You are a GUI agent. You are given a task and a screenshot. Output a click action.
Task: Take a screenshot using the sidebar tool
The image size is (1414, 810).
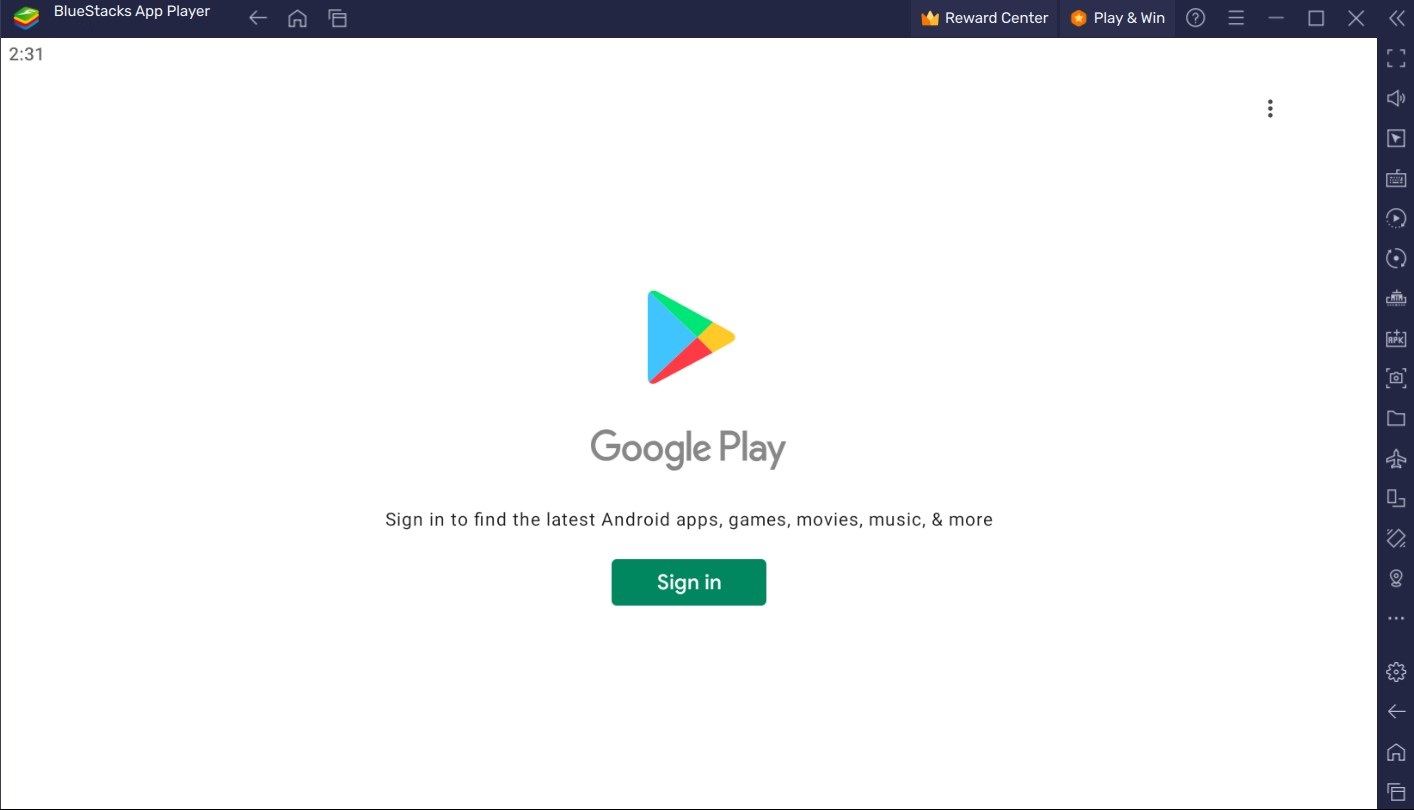[x=1396, y=378]
